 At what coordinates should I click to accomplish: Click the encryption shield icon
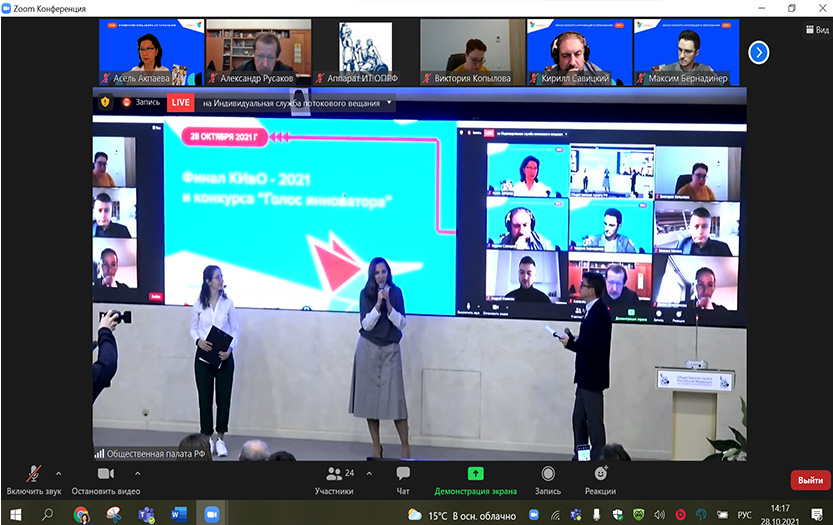(x=105, y=101)
